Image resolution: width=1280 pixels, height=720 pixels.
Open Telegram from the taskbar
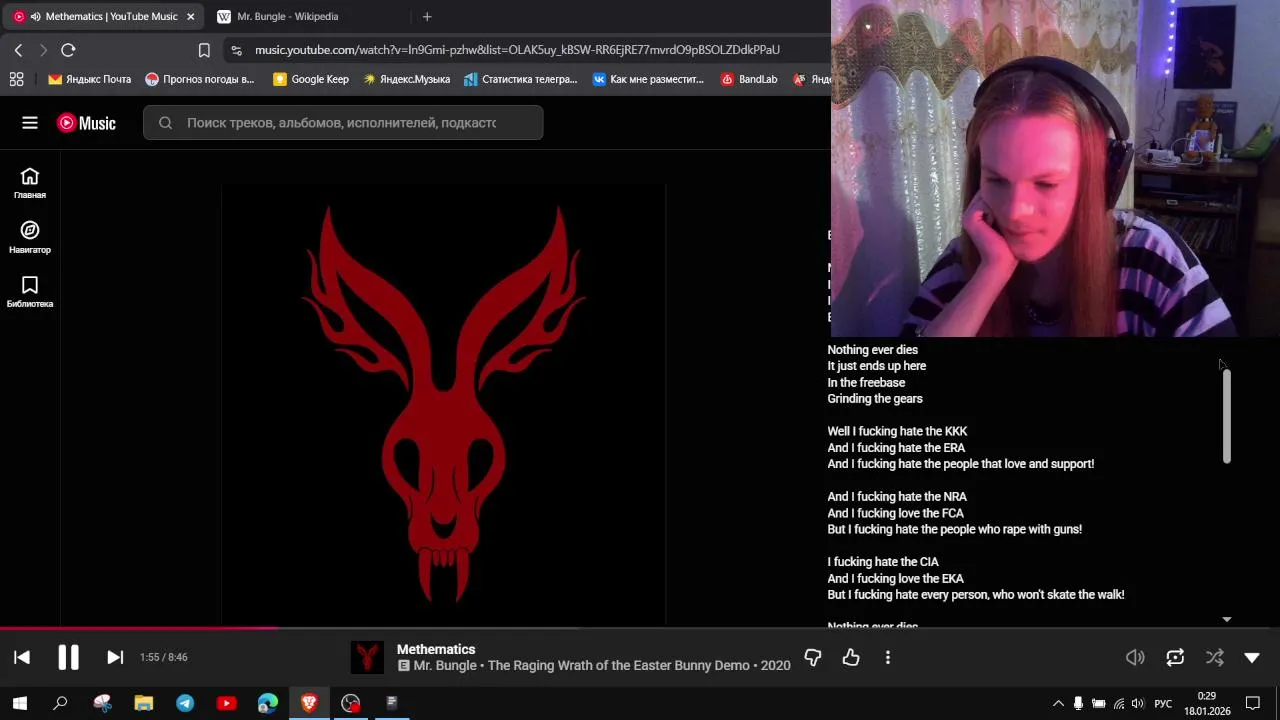point(185,703)
